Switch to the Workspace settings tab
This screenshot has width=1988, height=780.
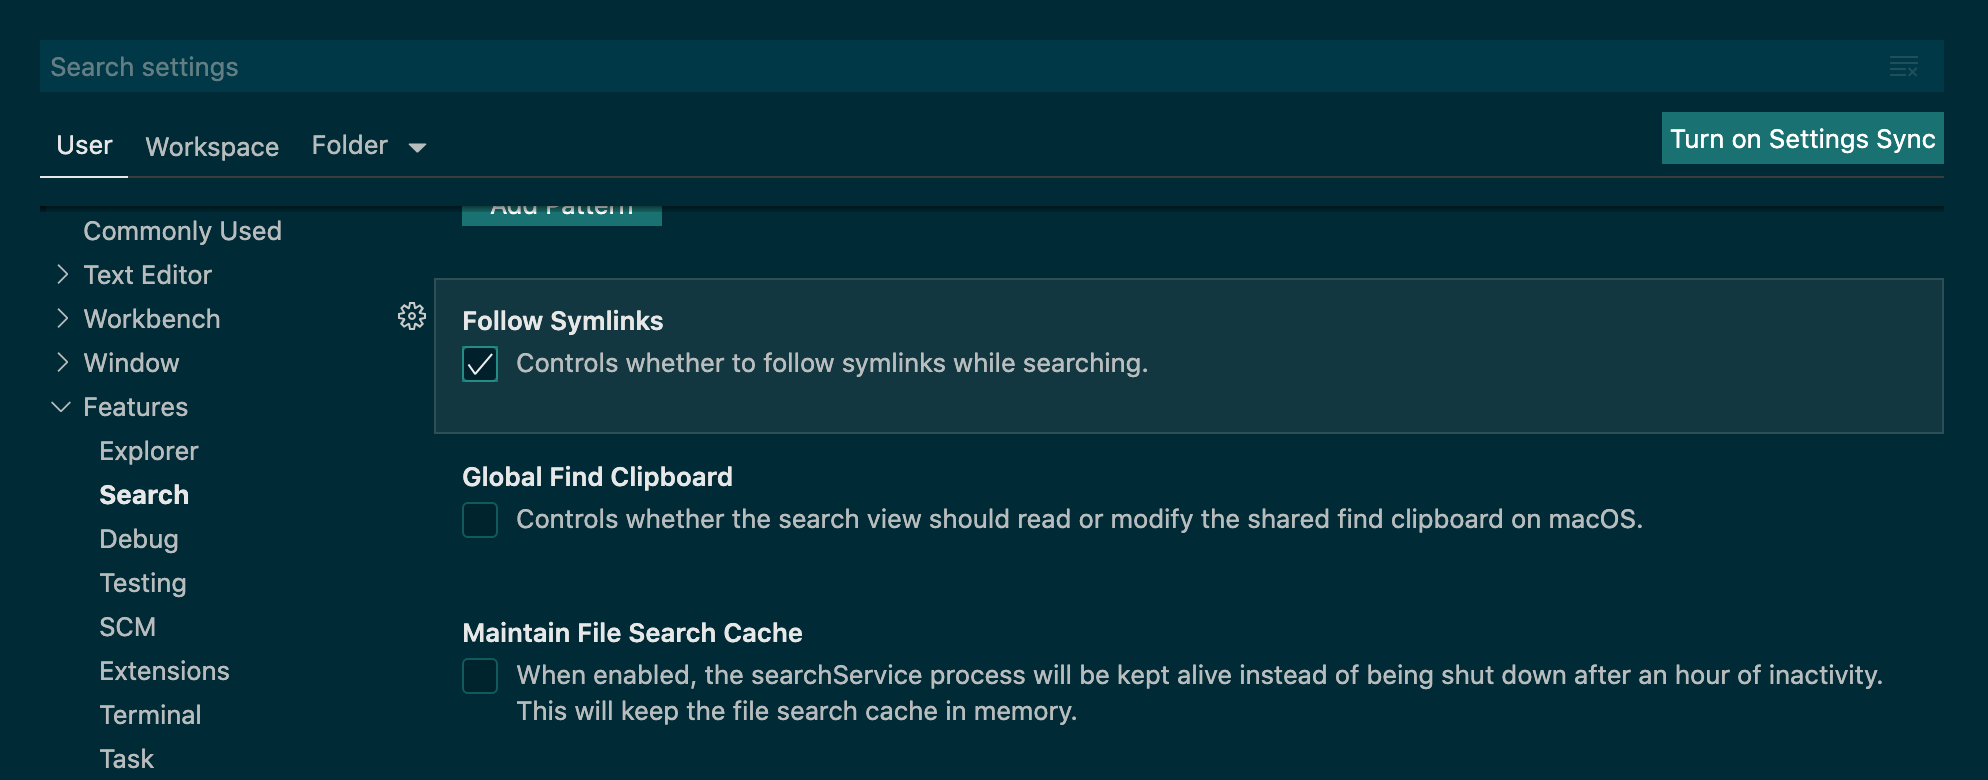pyautogui.click(x=212, y=147)
